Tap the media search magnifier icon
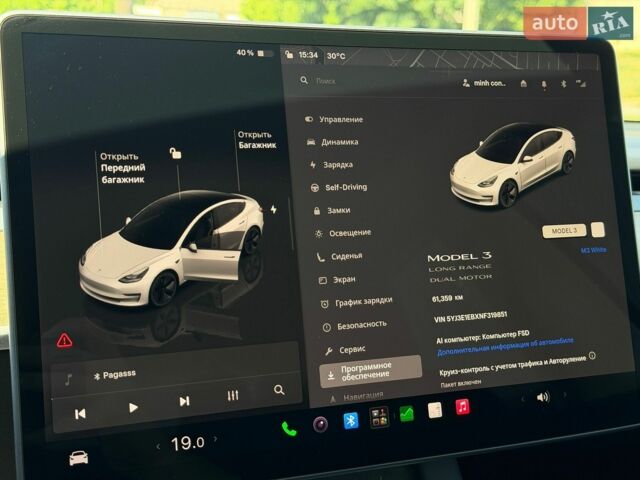The image size is (640, 480). coord(279,390)
